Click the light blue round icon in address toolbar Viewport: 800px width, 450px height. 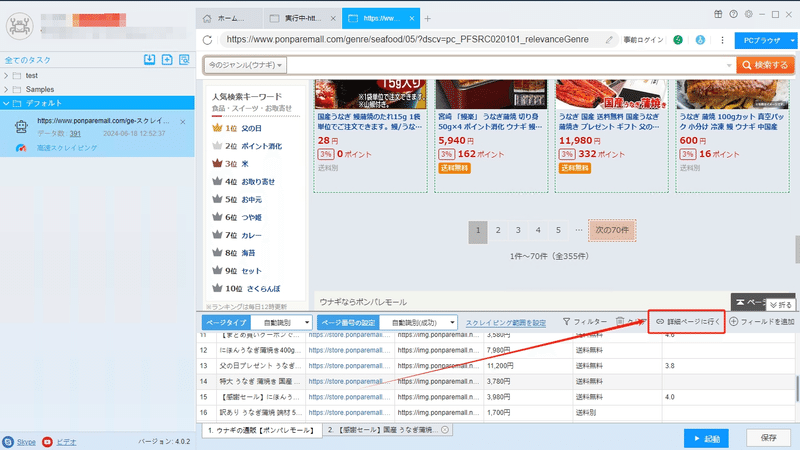click(x=700, y=40)
